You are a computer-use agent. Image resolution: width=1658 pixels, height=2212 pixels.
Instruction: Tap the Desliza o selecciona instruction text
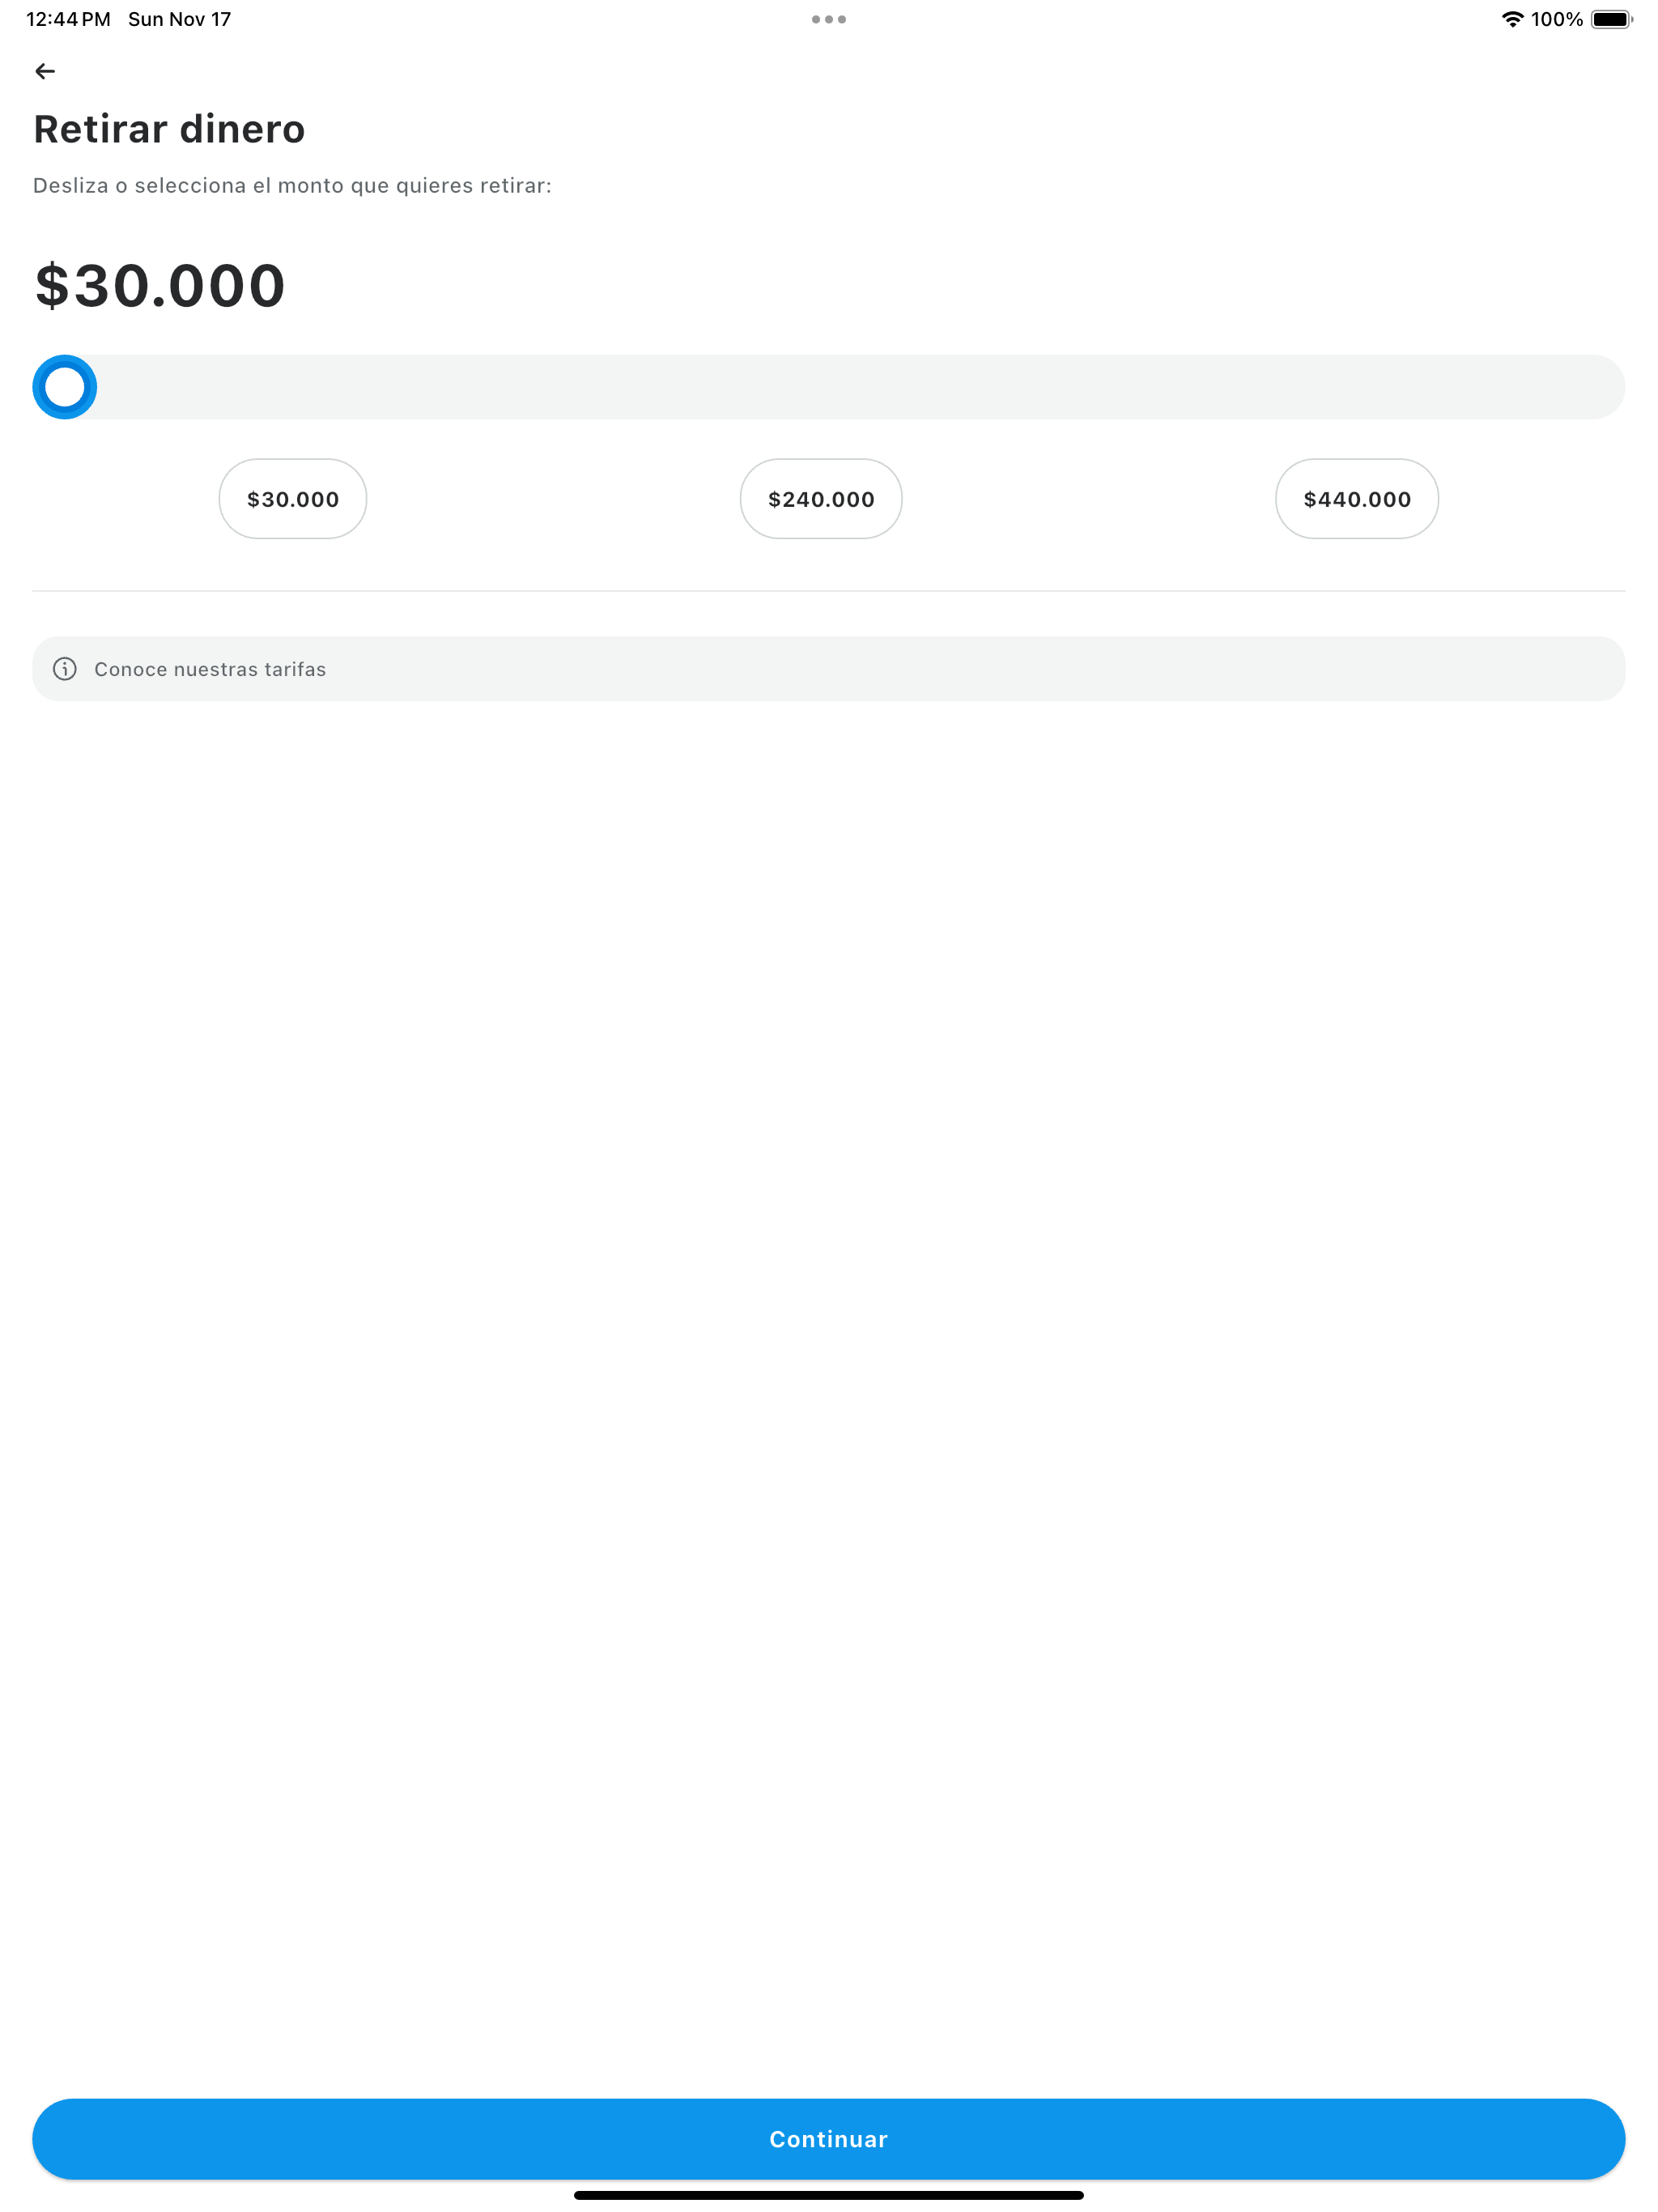click(292, 186)
